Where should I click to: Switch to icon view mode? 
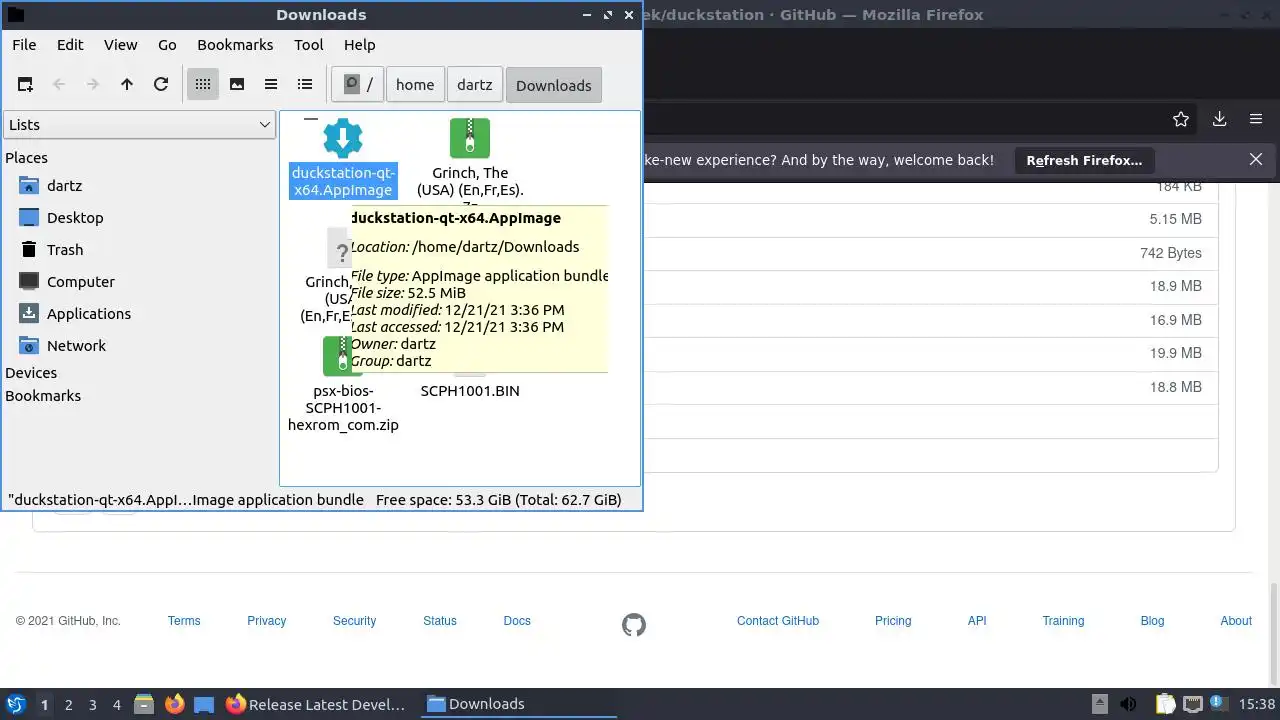coord(203,85)
